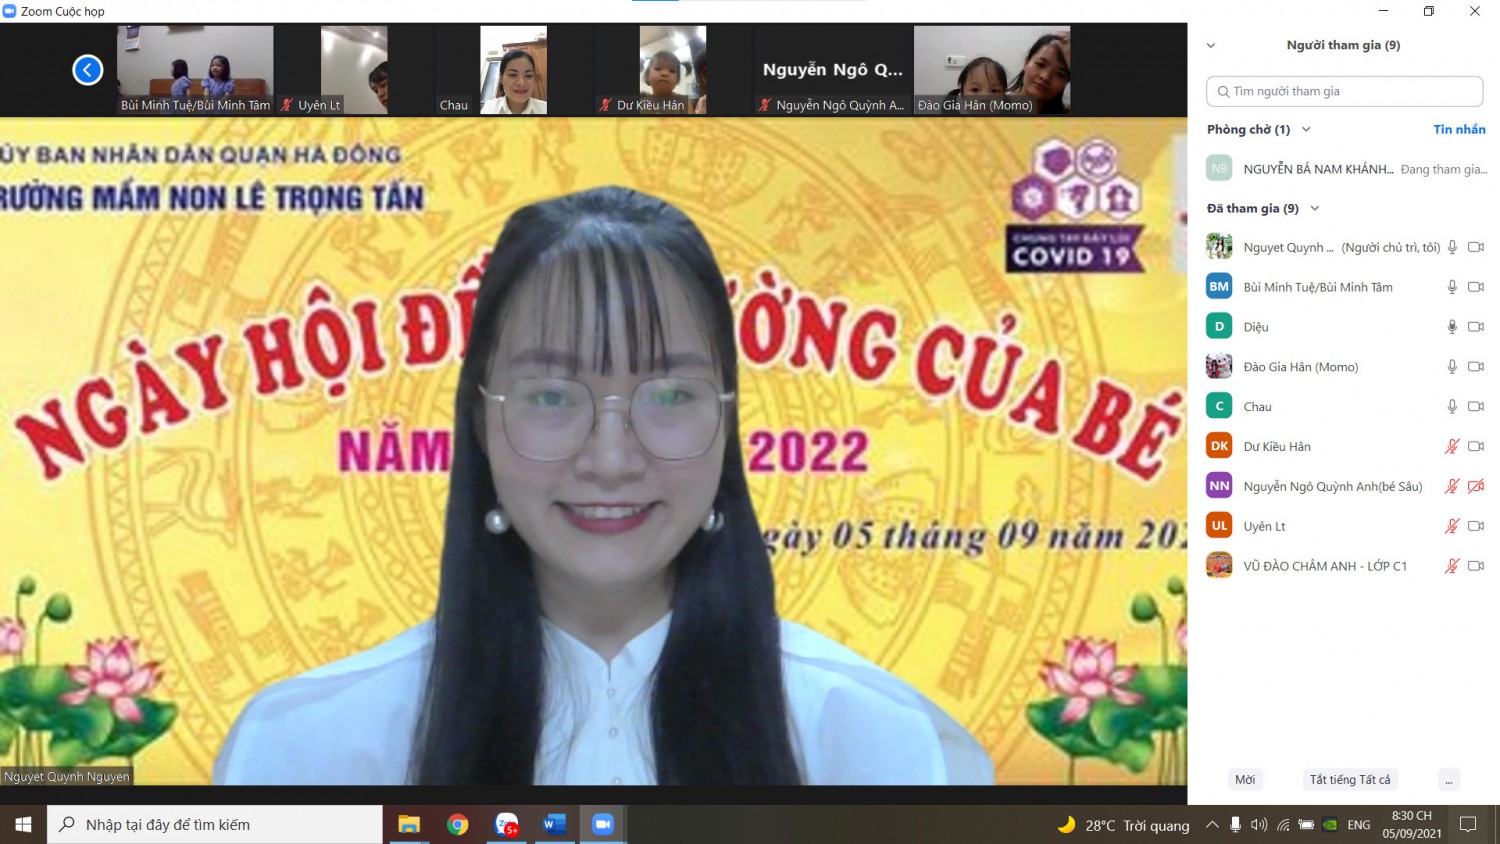The width and height of the screenshot is (1500, 844).
Task: Click the Tắt tiếng Tất cả button
Action: 1349,780
